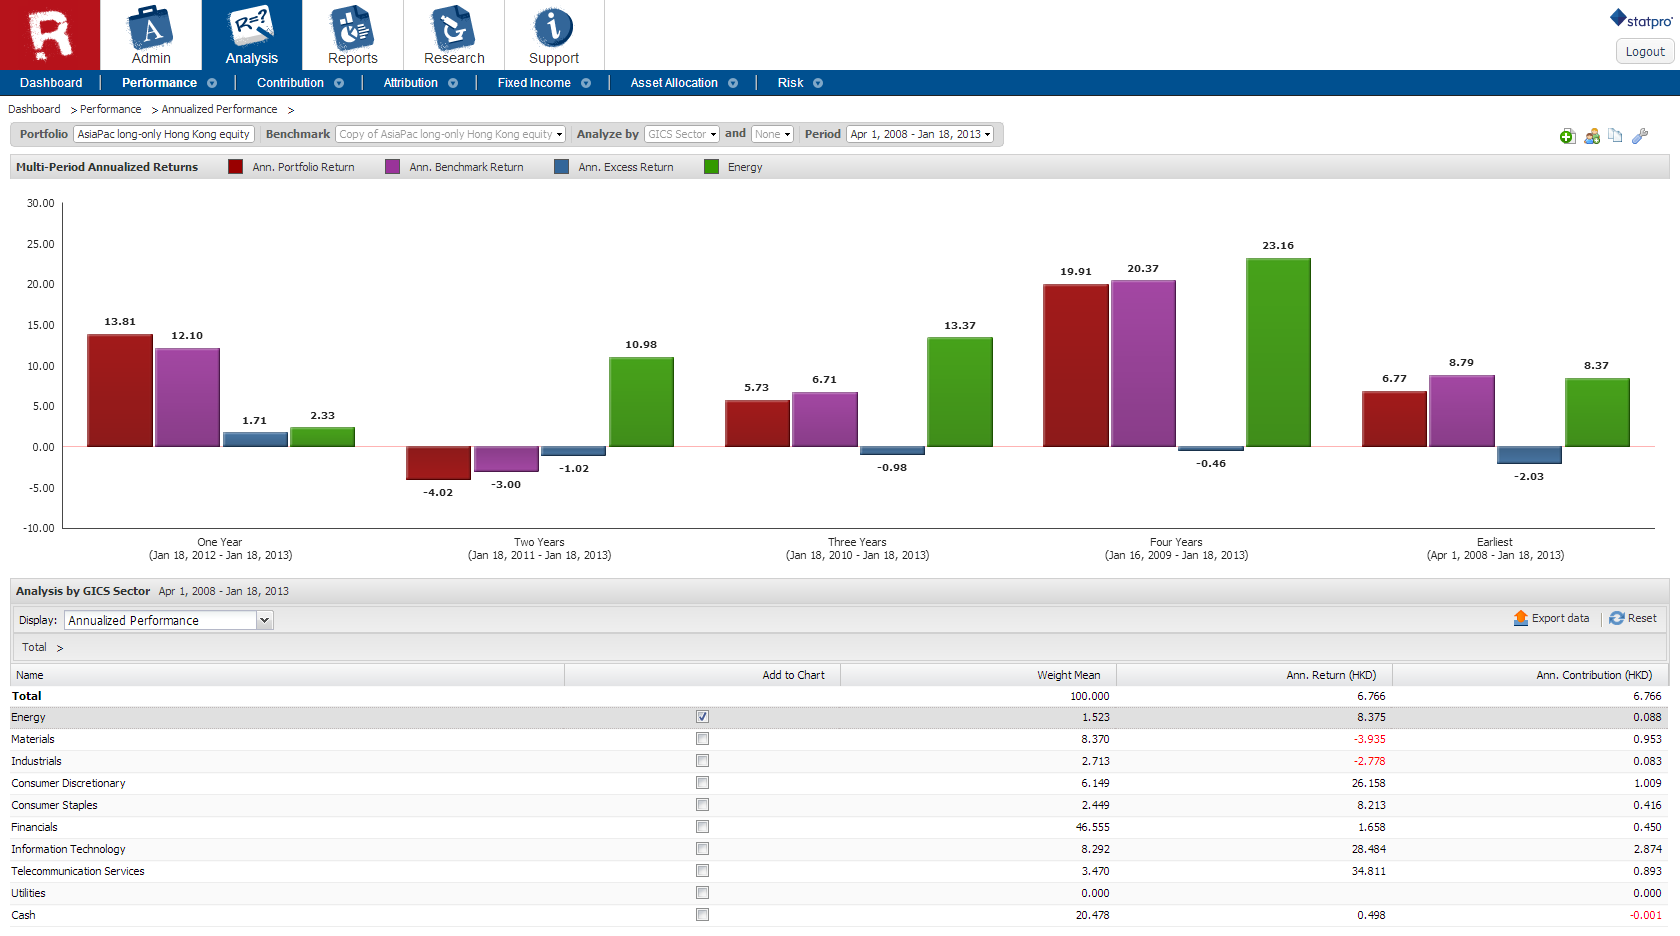Screen dimensions: 1680x936
Task: Check the Materials add-to-chart checkbox
Action: point(702,739)
